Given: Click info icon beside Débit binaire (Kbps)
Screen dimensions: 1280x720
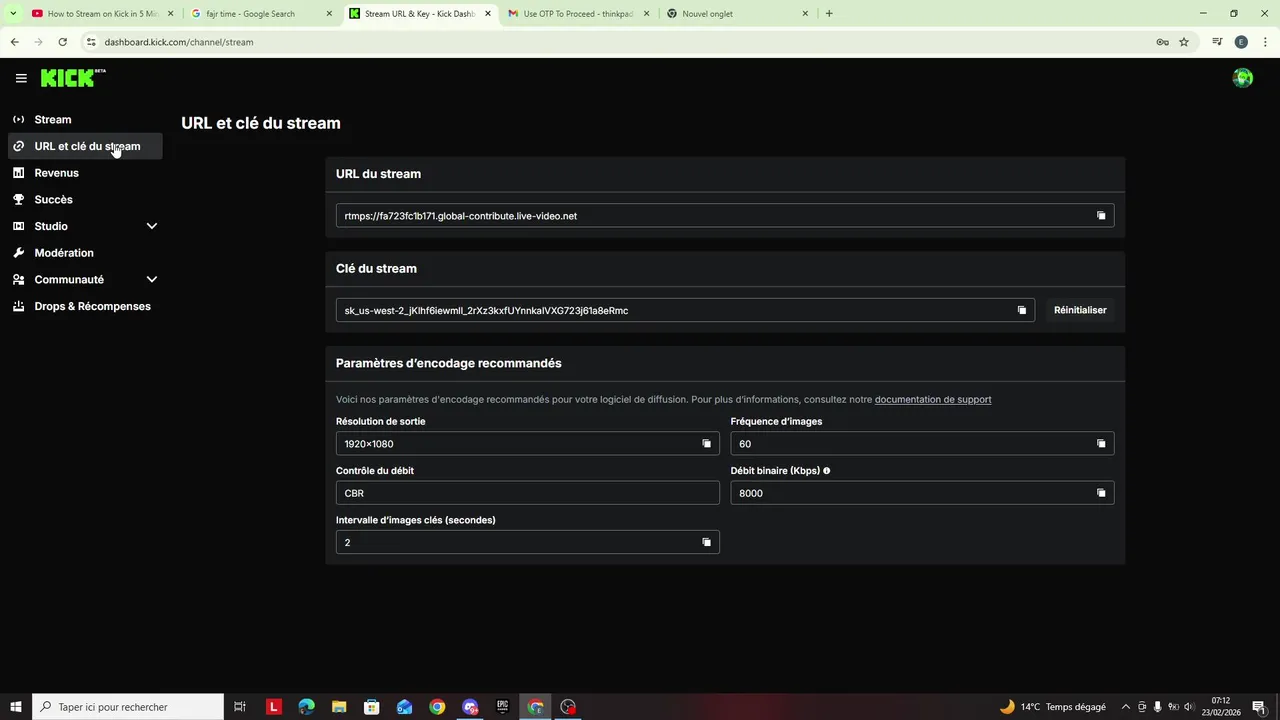Looking at the screenshot, I should (826, 470).
